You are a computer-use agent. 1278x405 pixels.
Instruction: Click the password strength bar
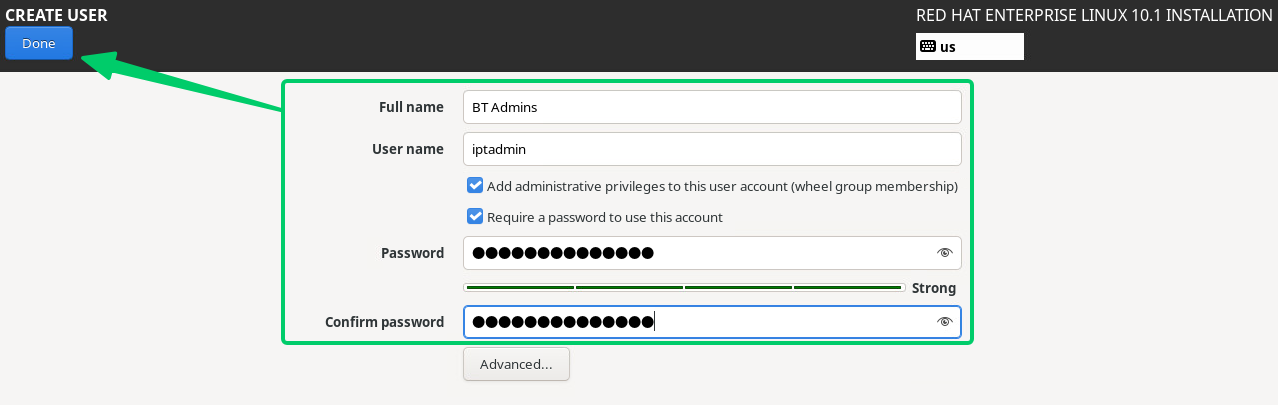(684, 288)
